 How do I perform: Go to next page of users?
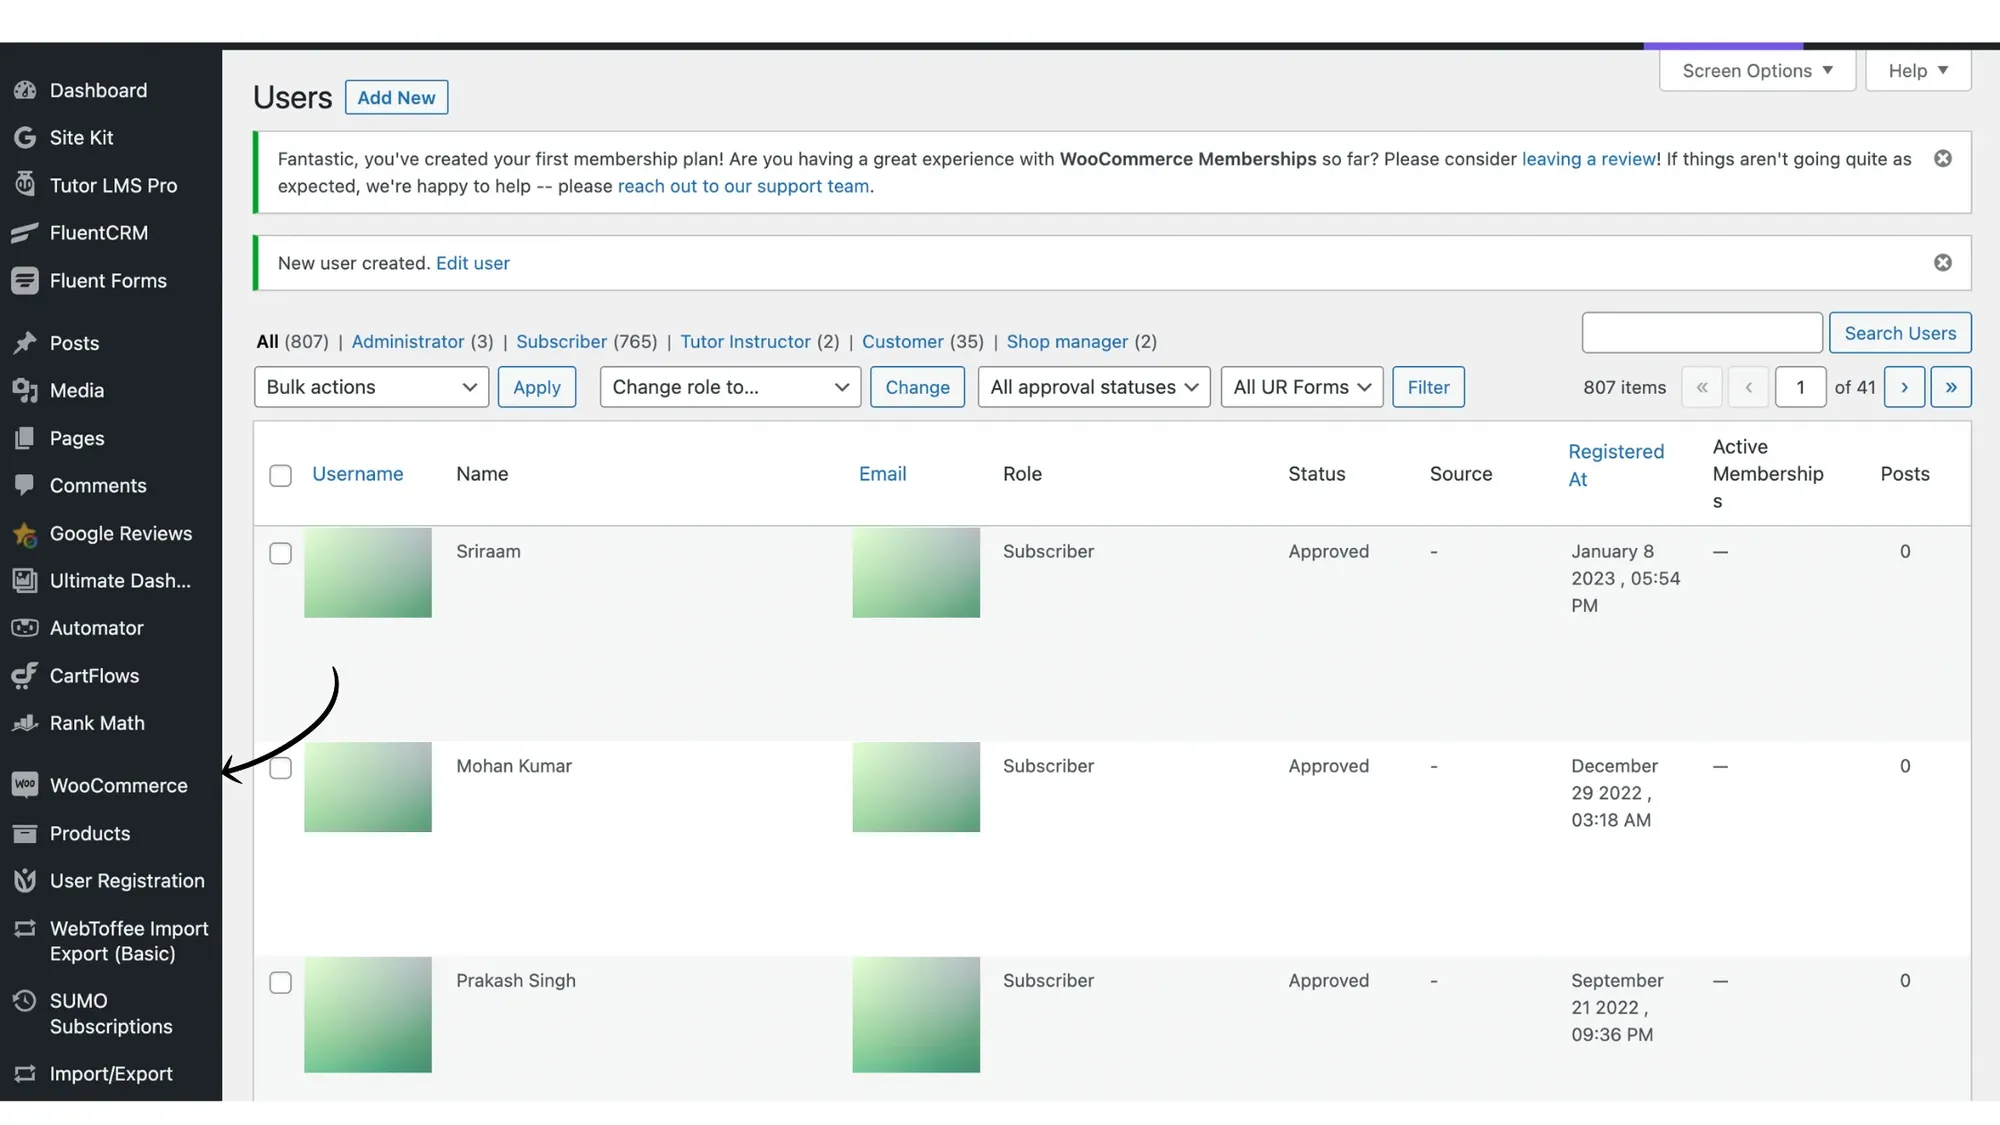pos(1904,387)
